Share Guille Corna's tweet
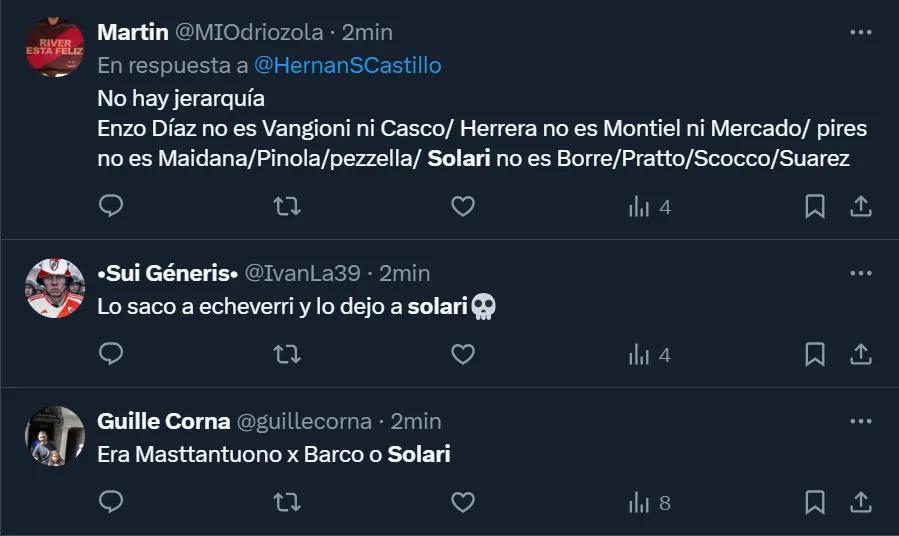Screen dimensions: 899x536 click(x=860, y=502)
